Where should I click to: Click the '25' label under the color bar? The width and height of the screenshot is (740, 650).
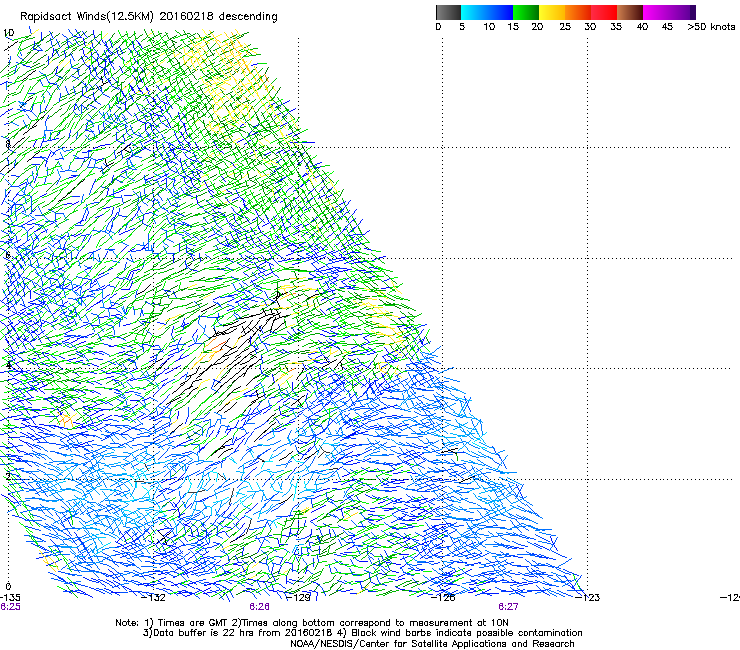click(x=565, y=27)
